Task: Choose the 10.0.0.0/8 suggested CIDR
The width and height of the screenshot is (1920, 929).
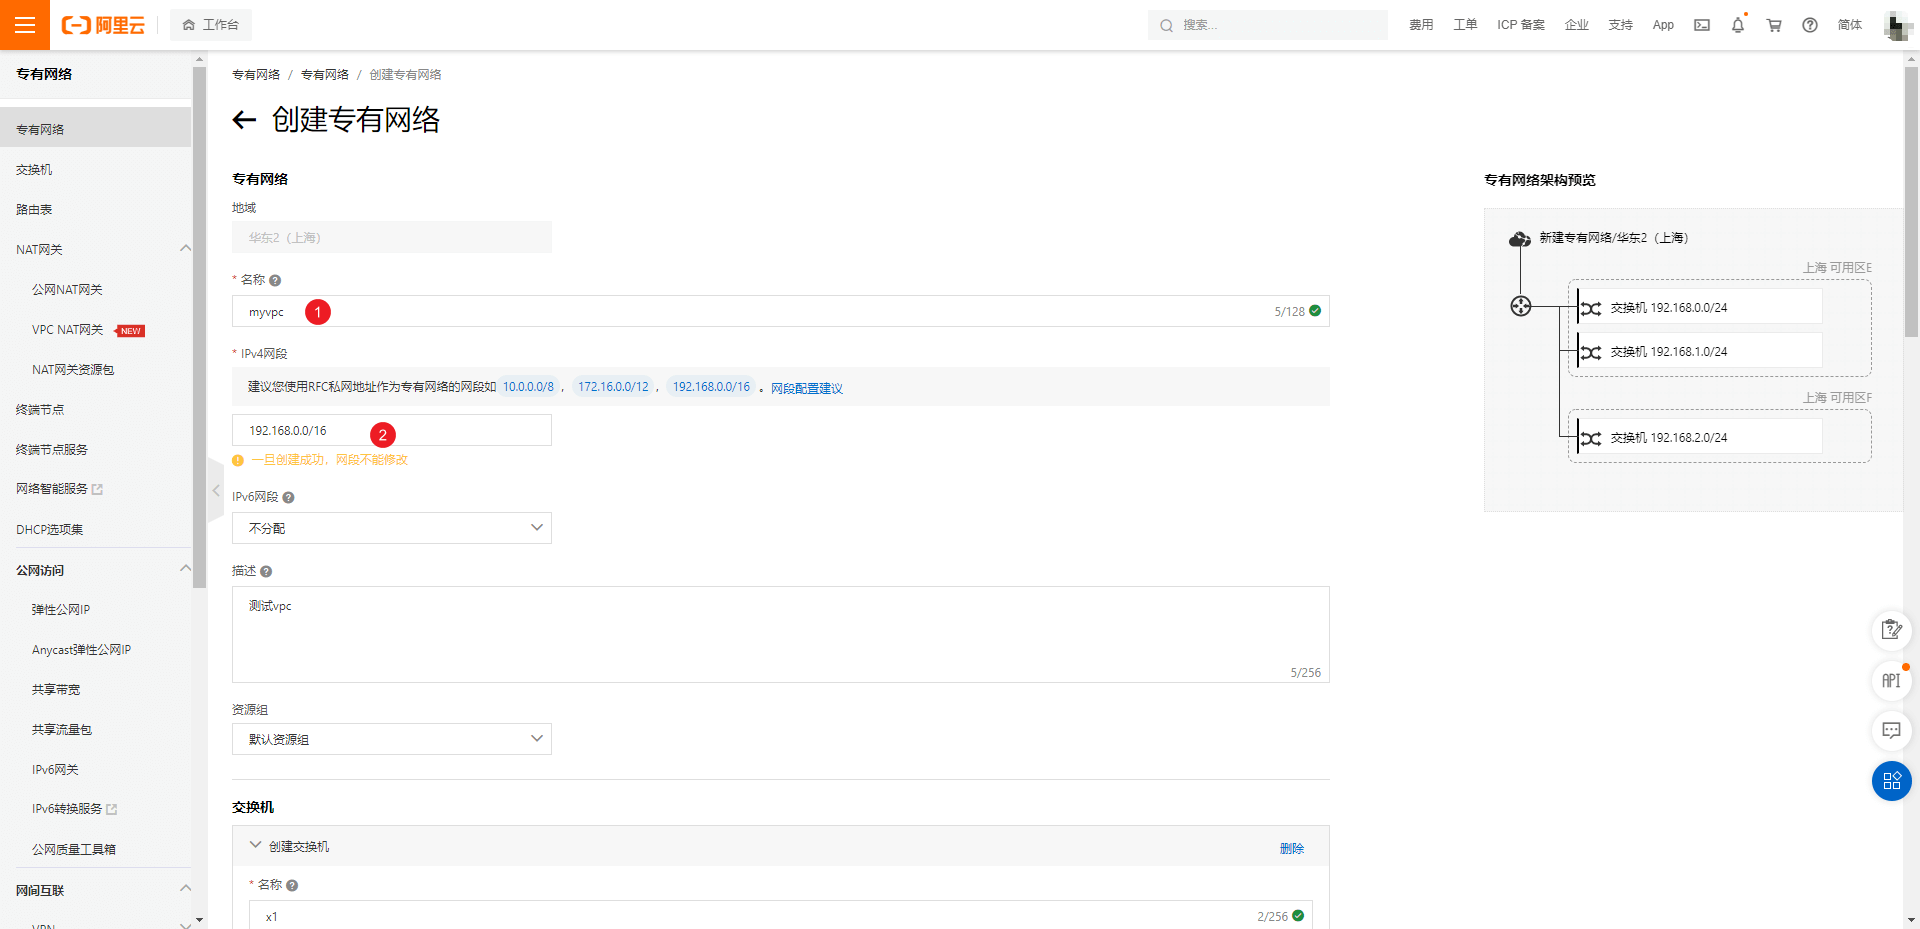Action: point(528,387)
